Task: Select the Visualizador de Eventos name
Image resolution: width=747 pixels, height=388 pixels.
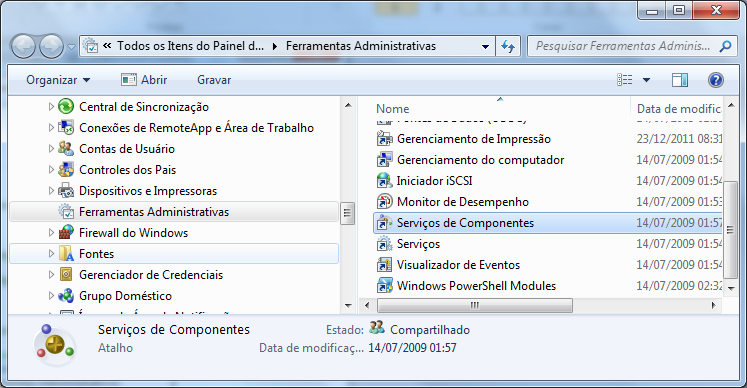Action: 458,265
